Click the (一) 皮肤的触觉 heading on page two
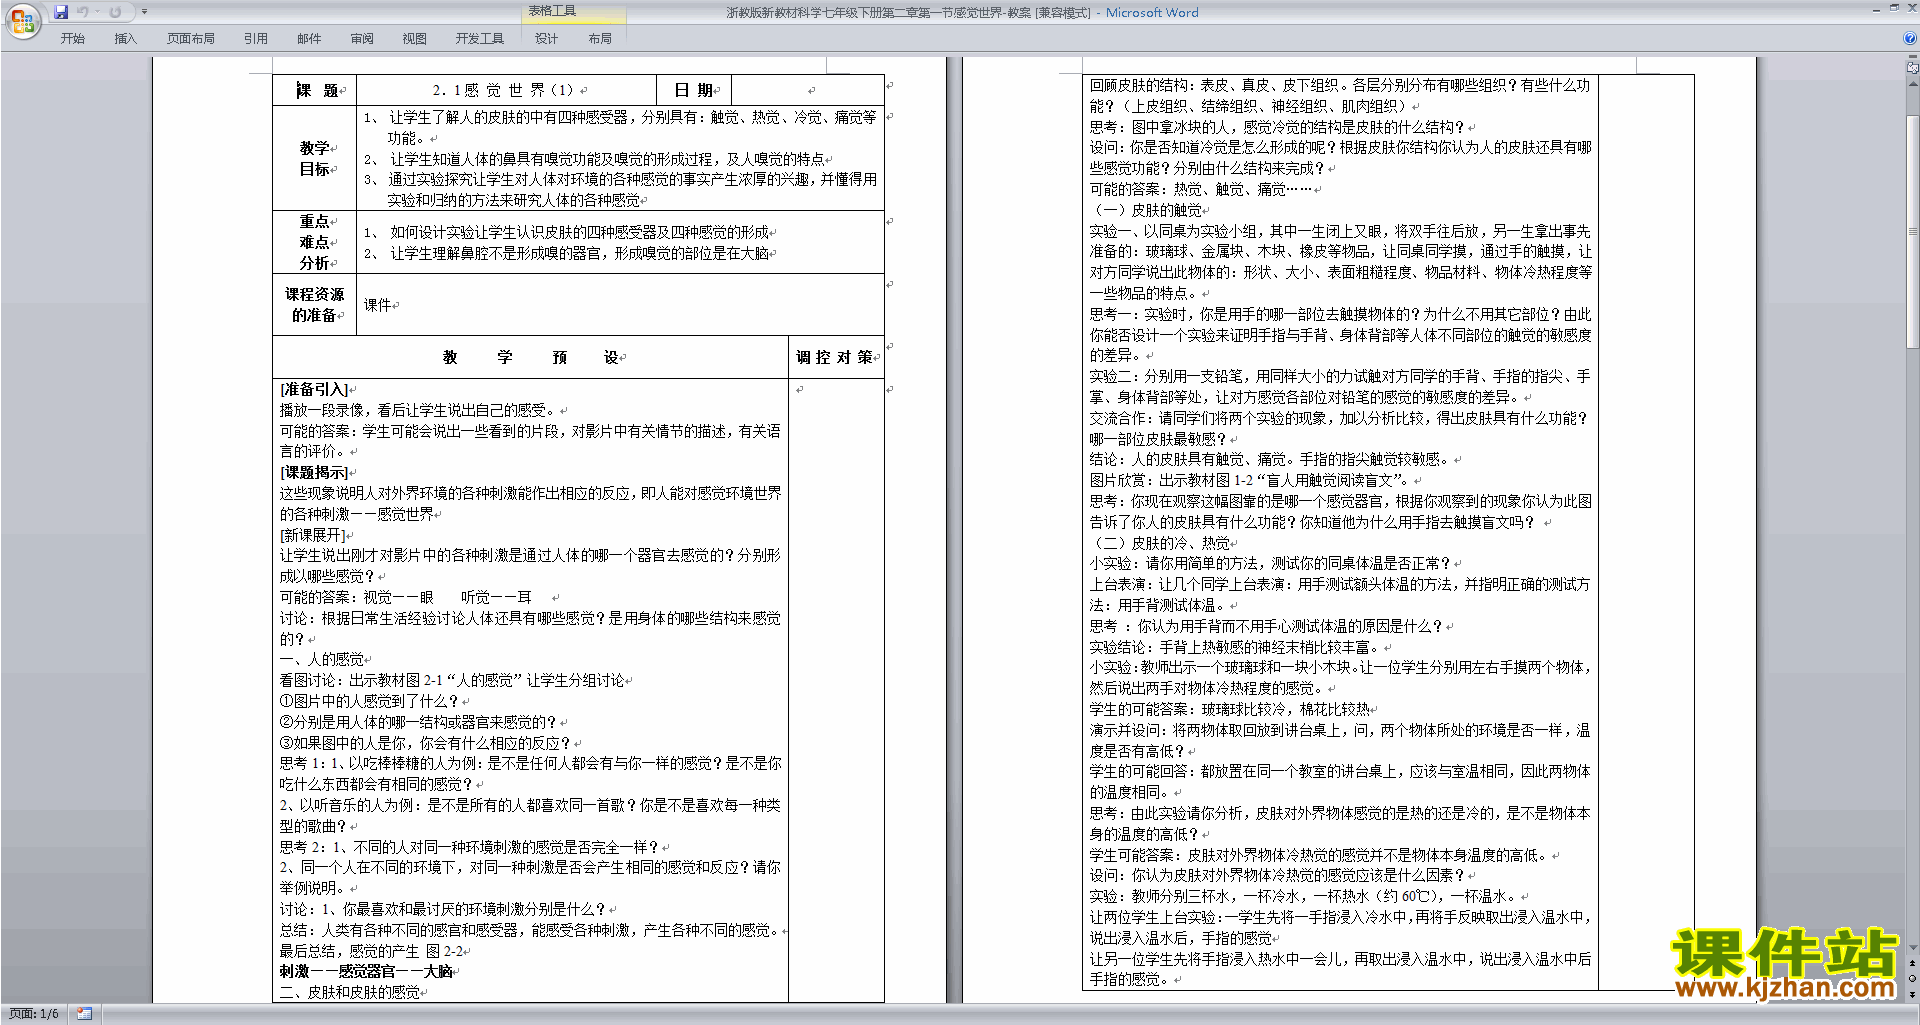The image size is (1920, 1025). pyautogui.click(x=1147, y=210)
